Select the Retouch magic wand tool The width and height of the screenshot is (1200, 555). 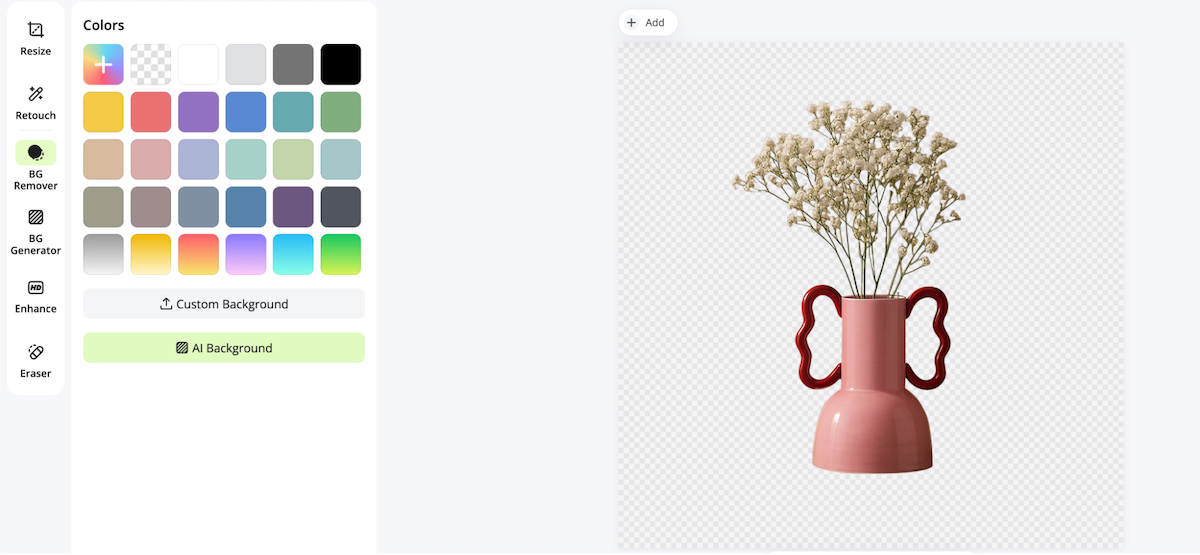point(36,102)
